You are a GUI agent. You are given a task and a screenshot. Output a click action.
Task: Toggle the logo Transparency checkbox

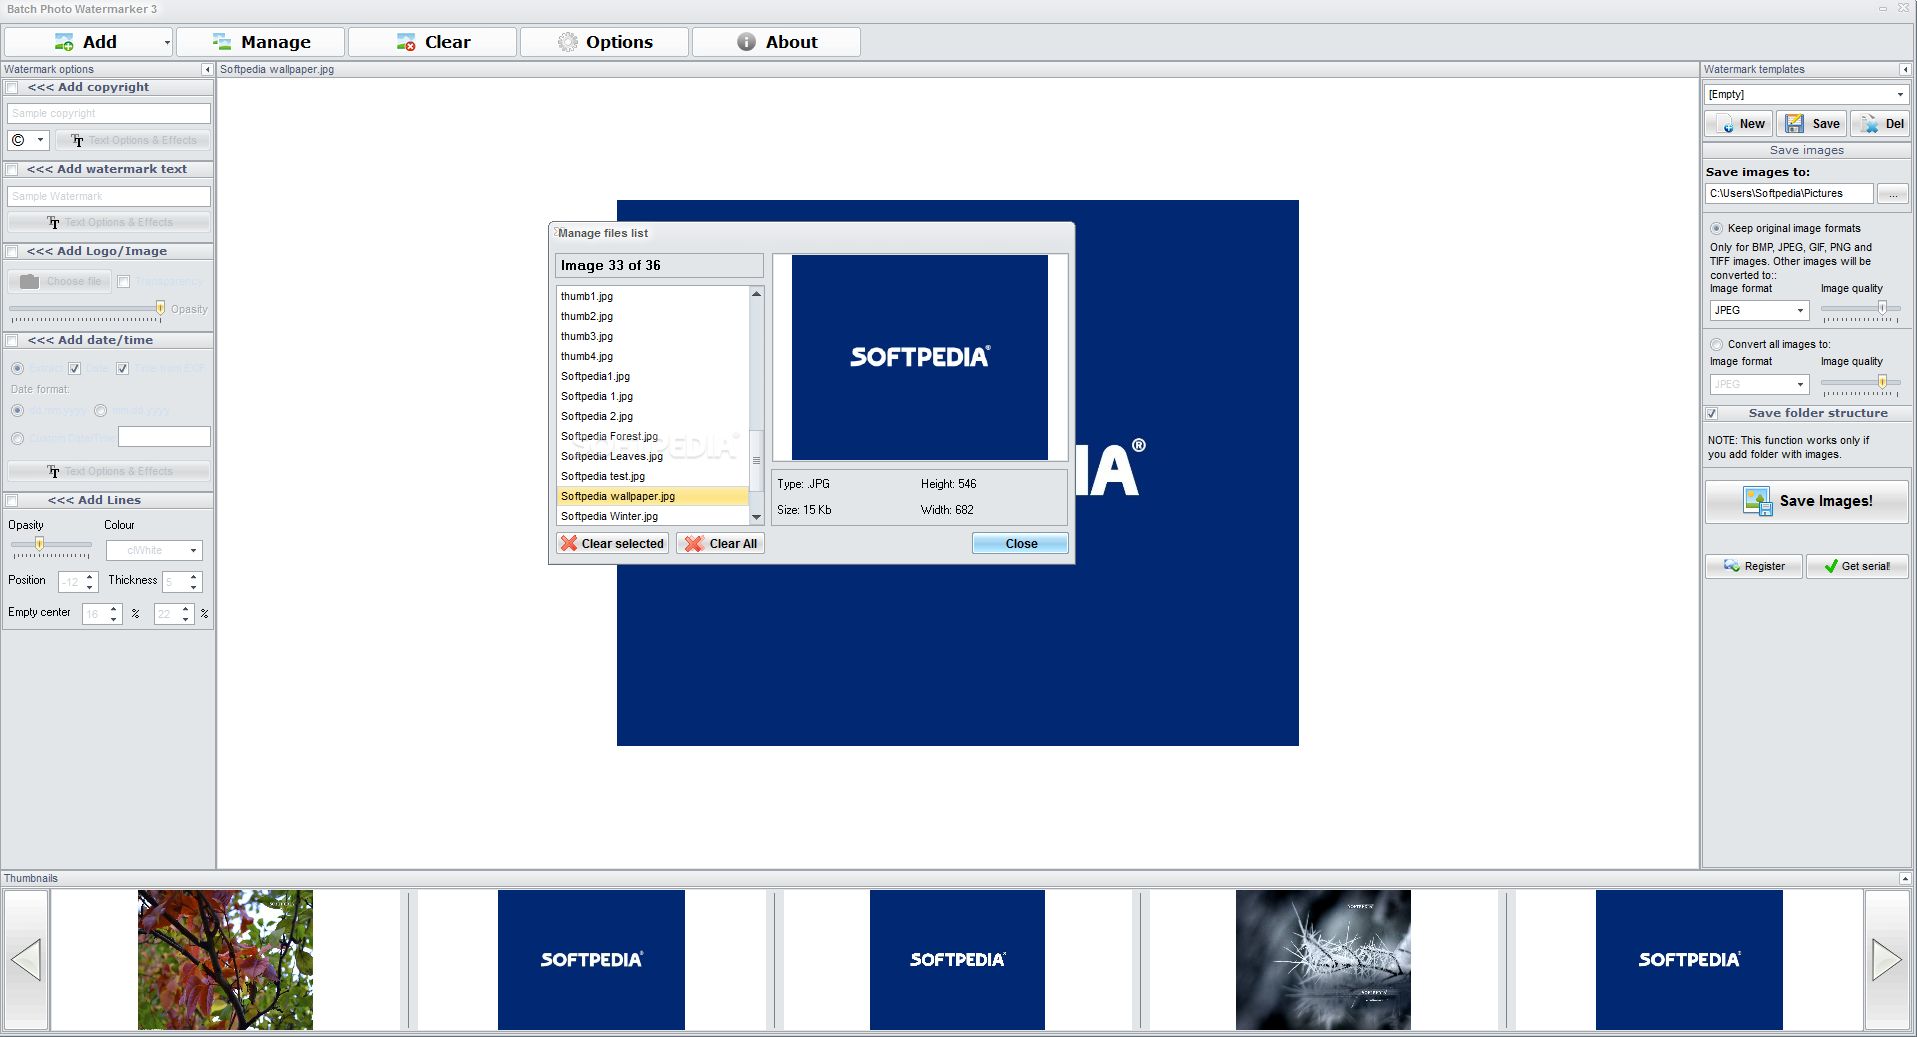[124, 282]
